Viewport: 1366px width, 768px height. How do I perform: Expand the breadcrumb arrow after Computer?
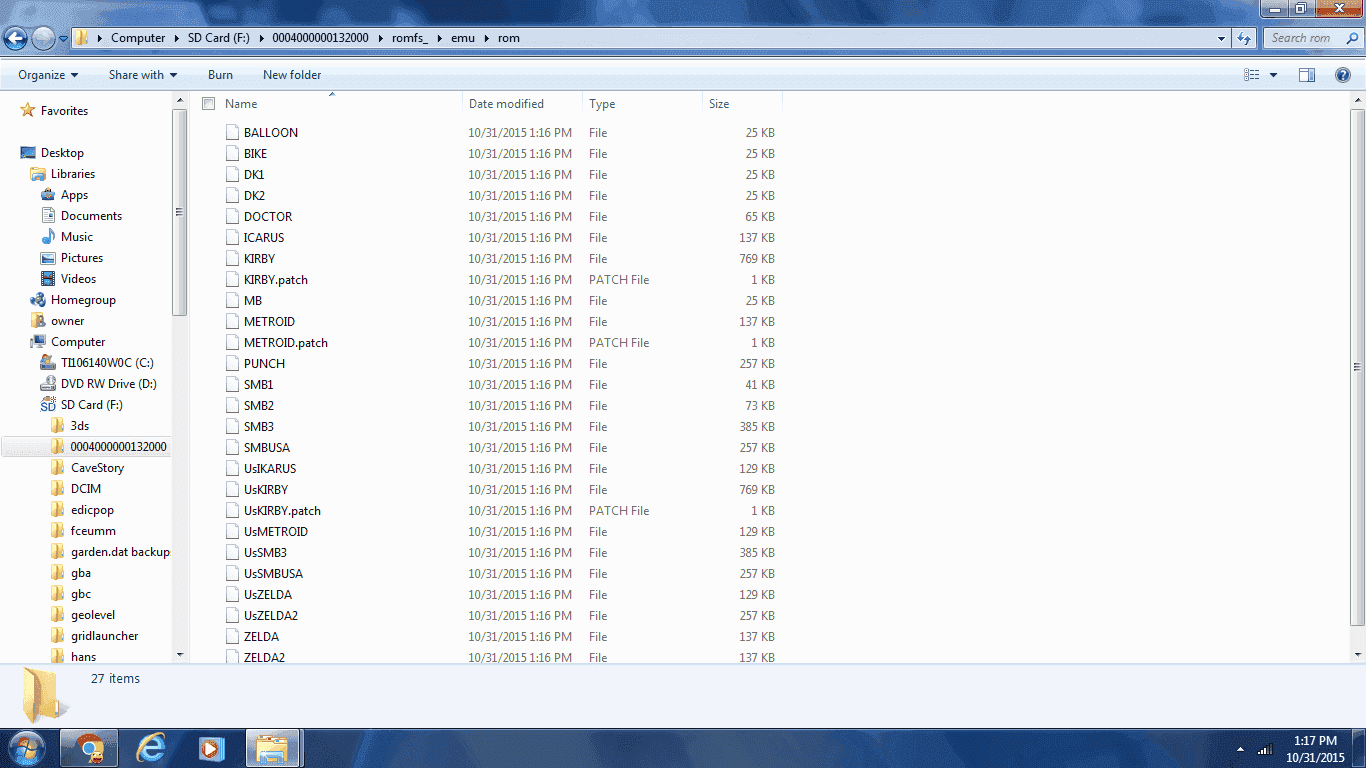click(x=176, y=38)
